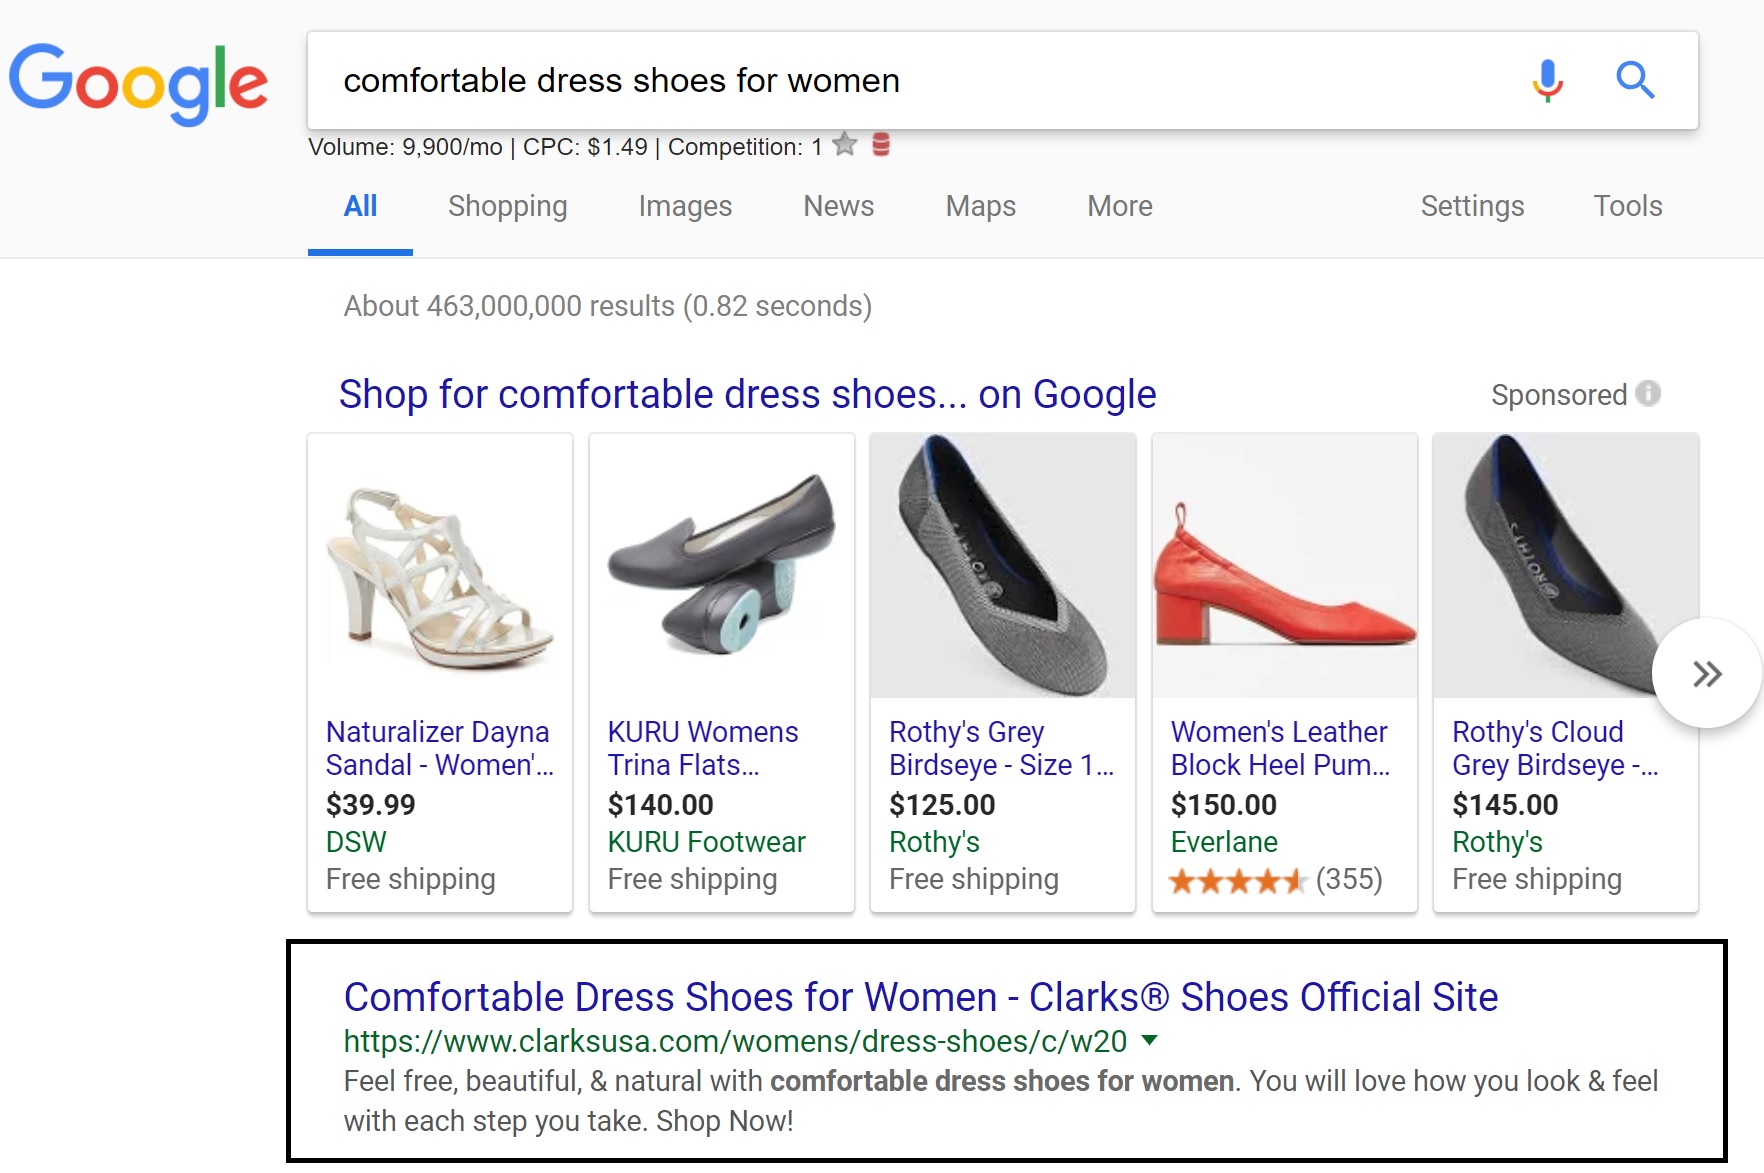Open KURU Womens Trina Flats link
The image size is (1764, 1173).
pyautogui.click(x=703, y=748)
